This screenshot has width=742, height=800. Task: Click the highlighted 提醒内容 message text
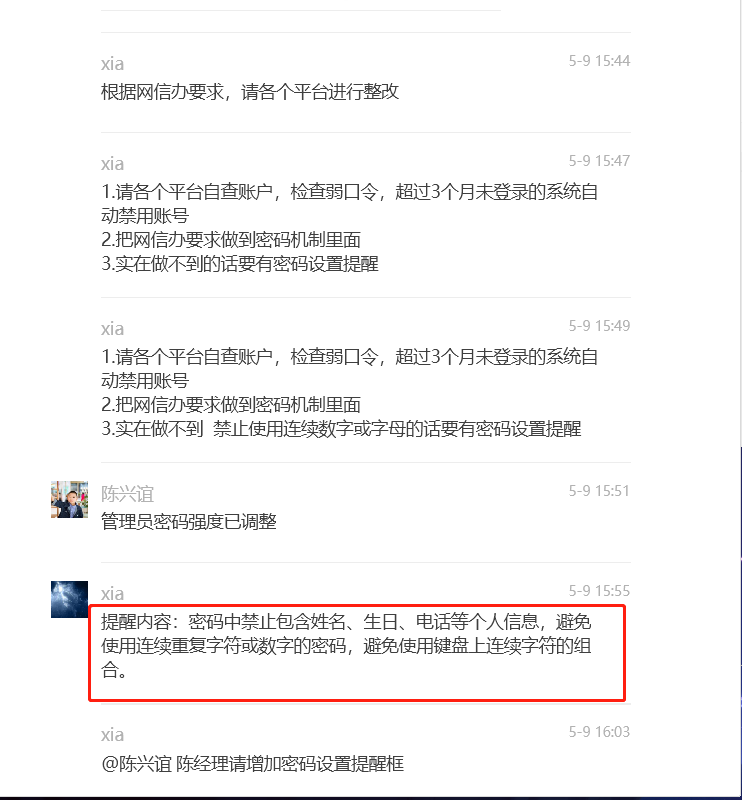[x=346, y=646]
